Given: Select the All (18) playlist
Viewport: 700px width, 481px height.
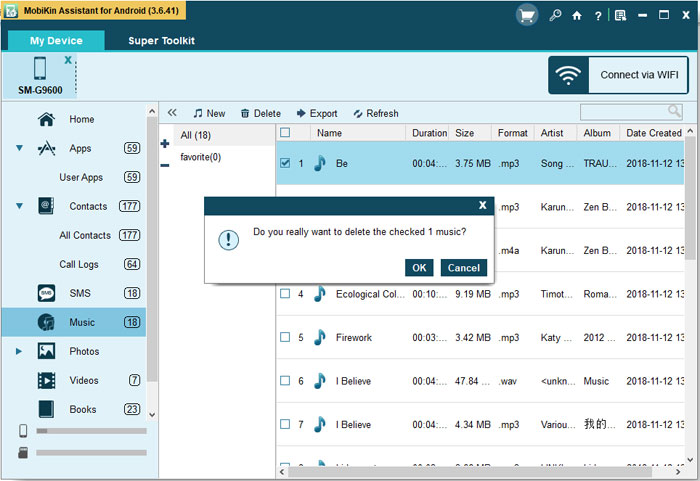Looking at the screenshot, I should [x=225, y=135].
